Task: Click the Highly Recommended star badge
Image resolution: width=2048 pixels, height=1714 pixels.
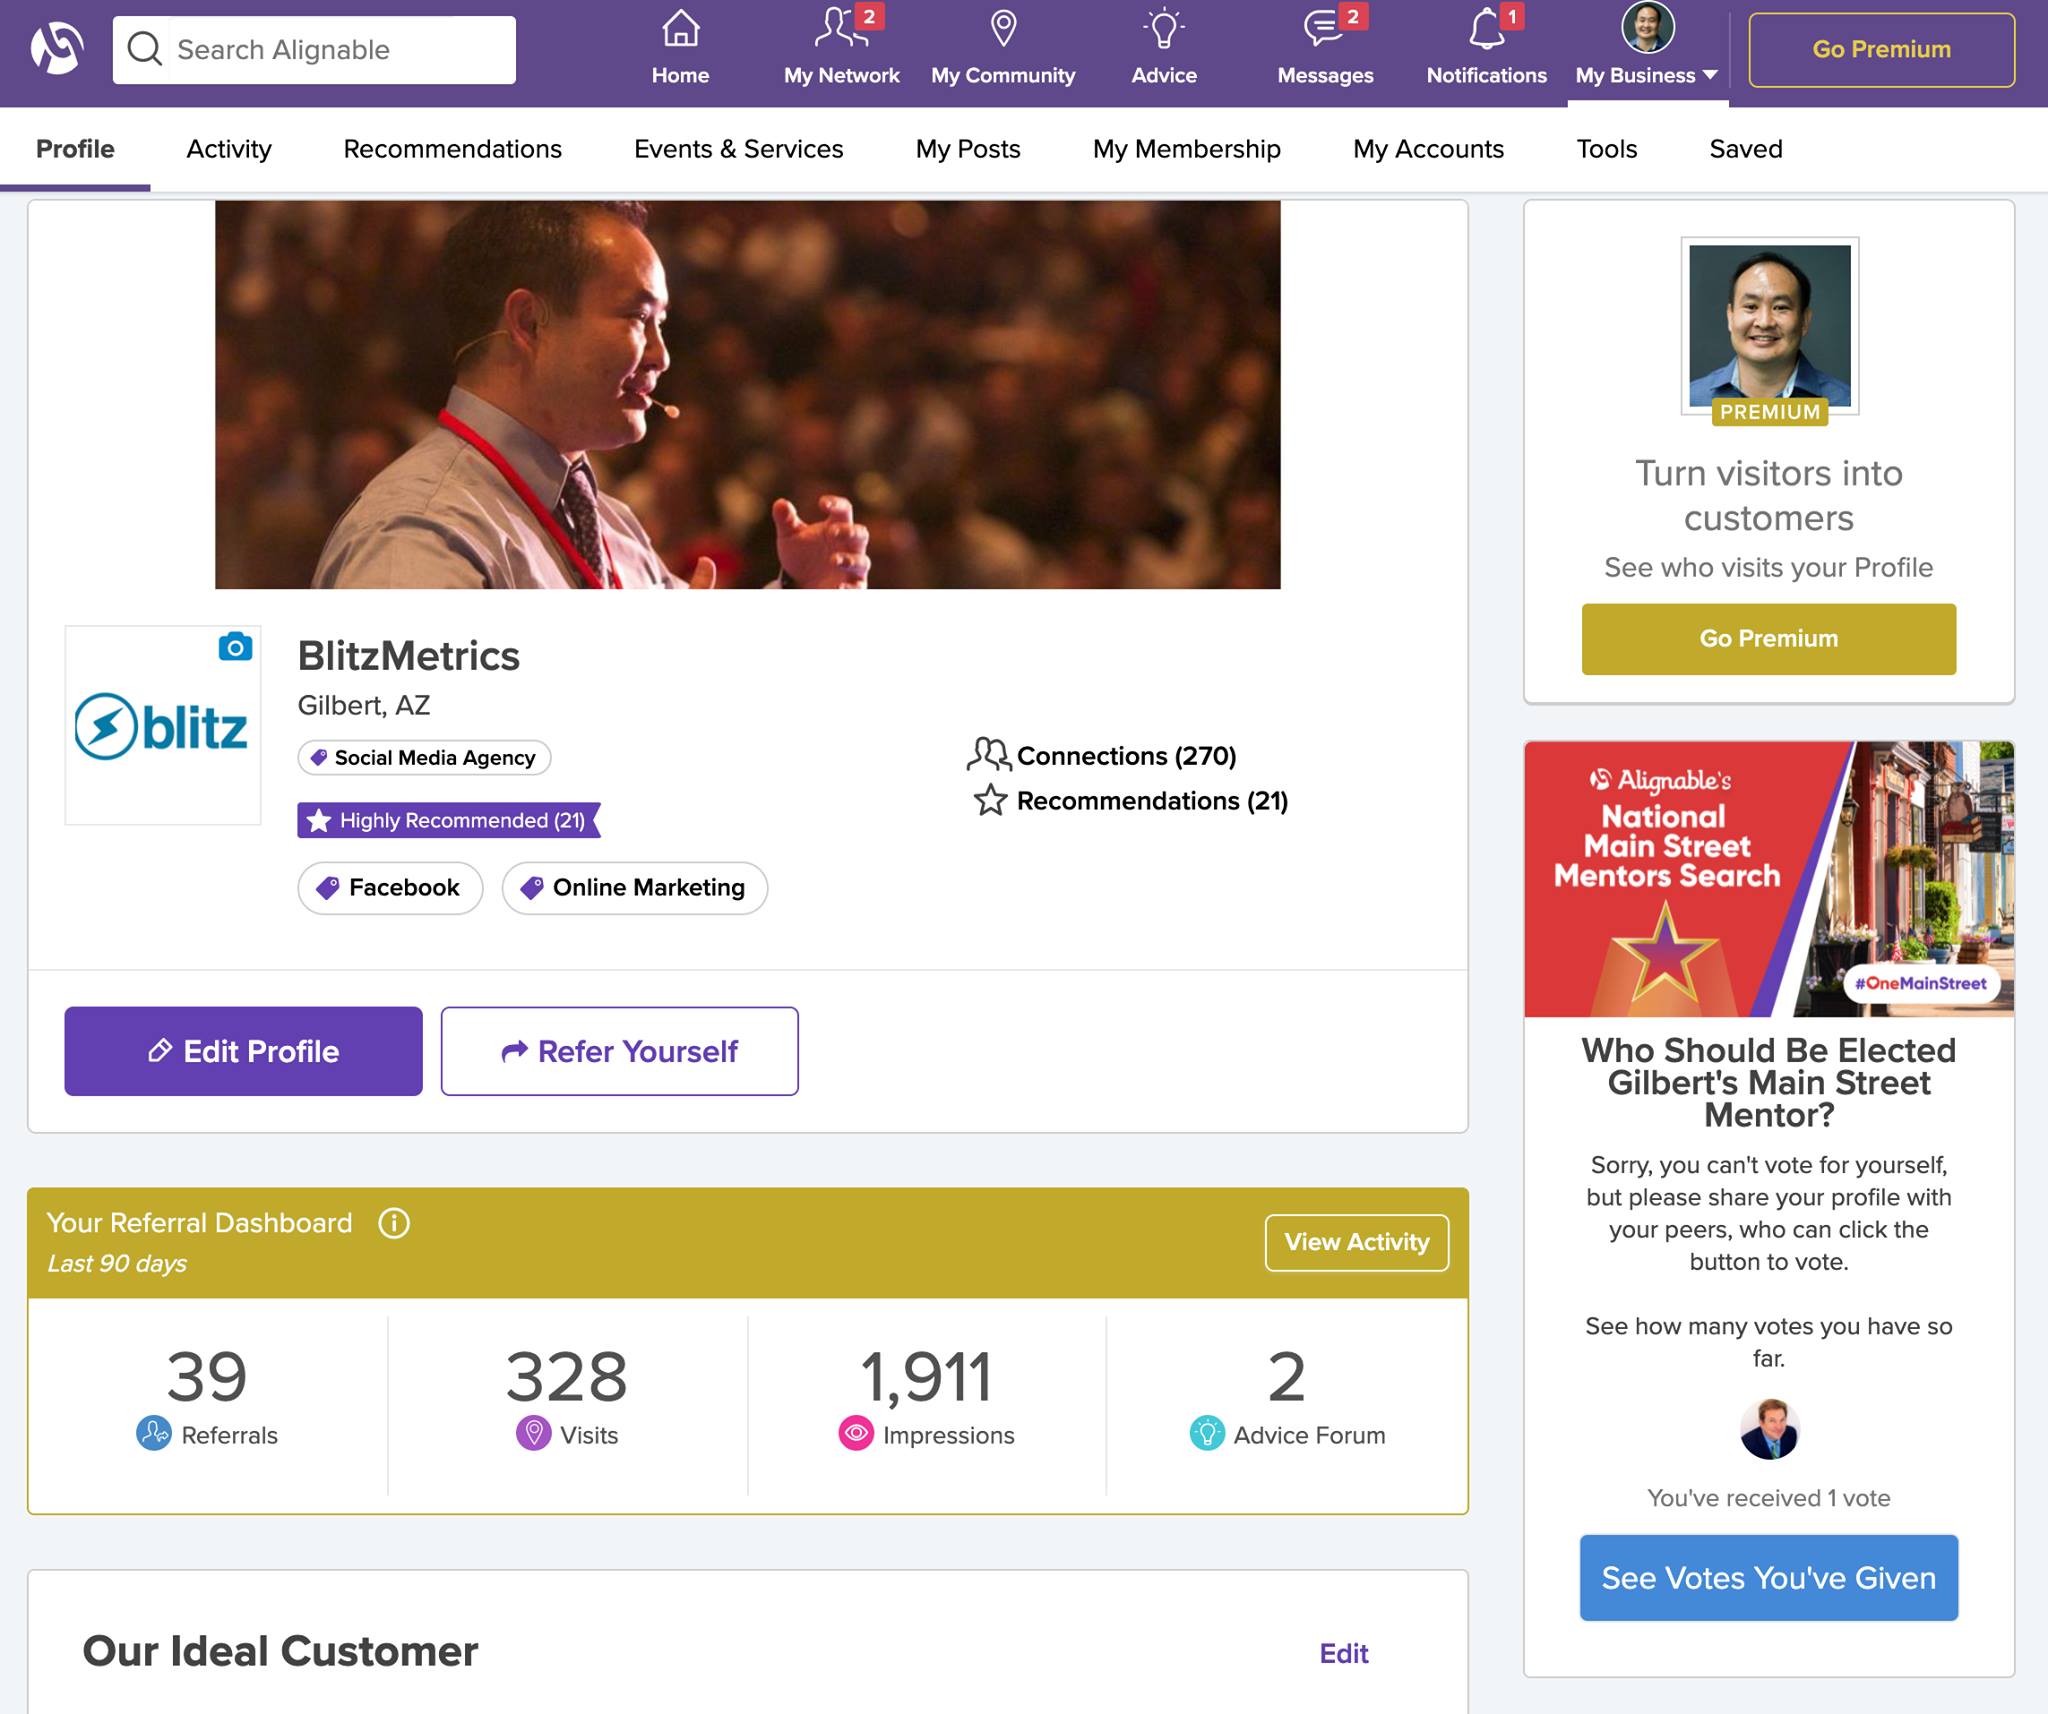Action: [x=449, y=820]
